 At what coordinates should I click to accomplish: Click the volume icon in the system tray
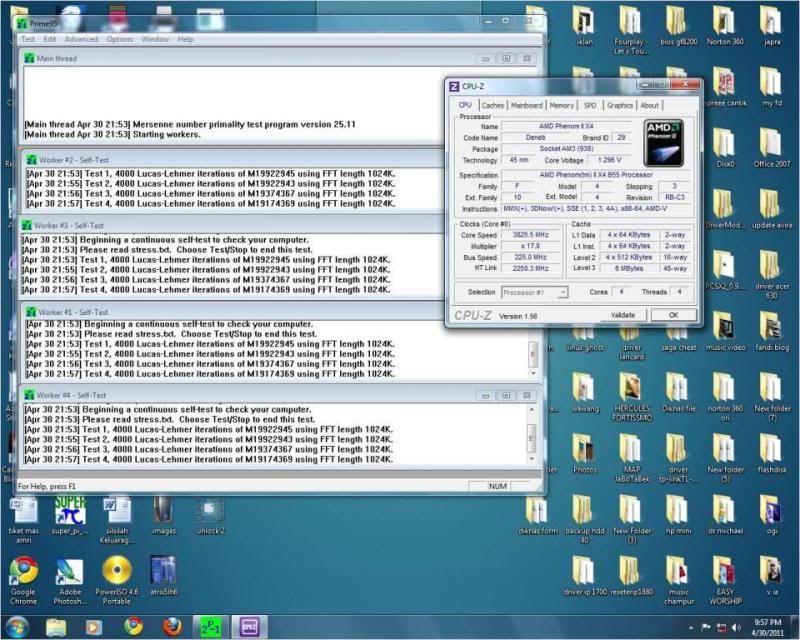(x=736, y=627)
